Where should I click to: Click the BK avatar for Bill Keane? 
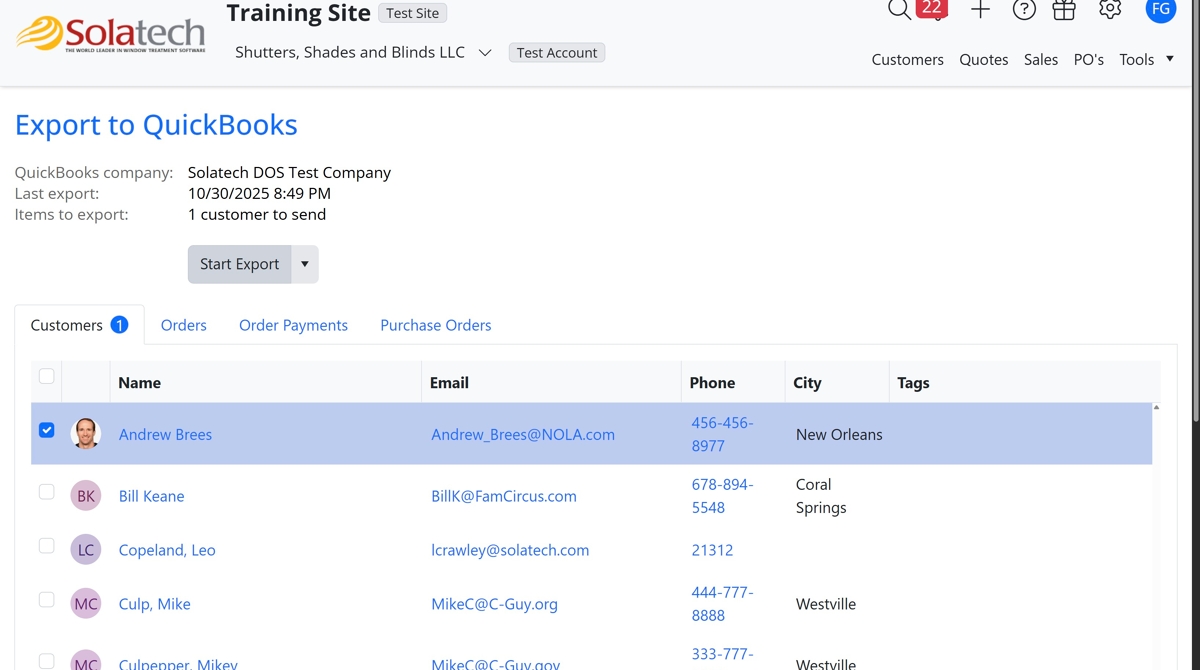coord(86,496)
